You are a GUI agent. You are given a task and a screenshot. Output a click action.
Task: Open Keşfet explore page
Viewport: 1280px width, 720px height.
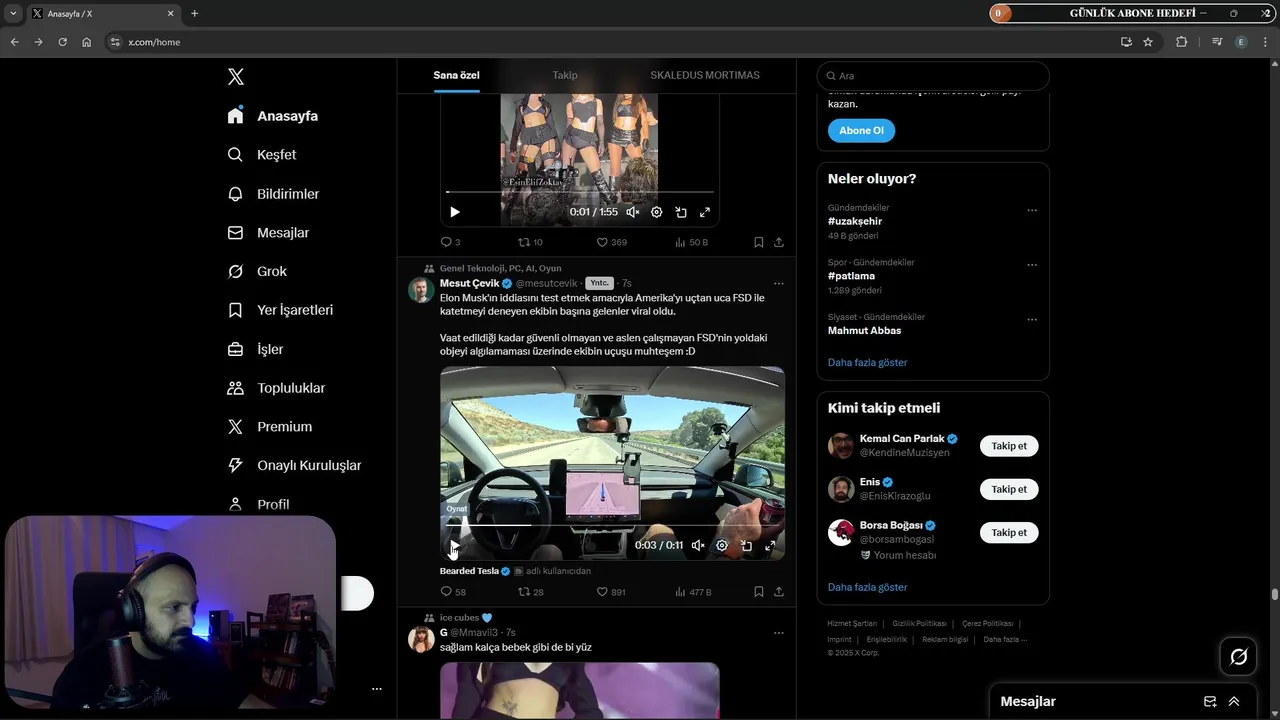[262, 155]
